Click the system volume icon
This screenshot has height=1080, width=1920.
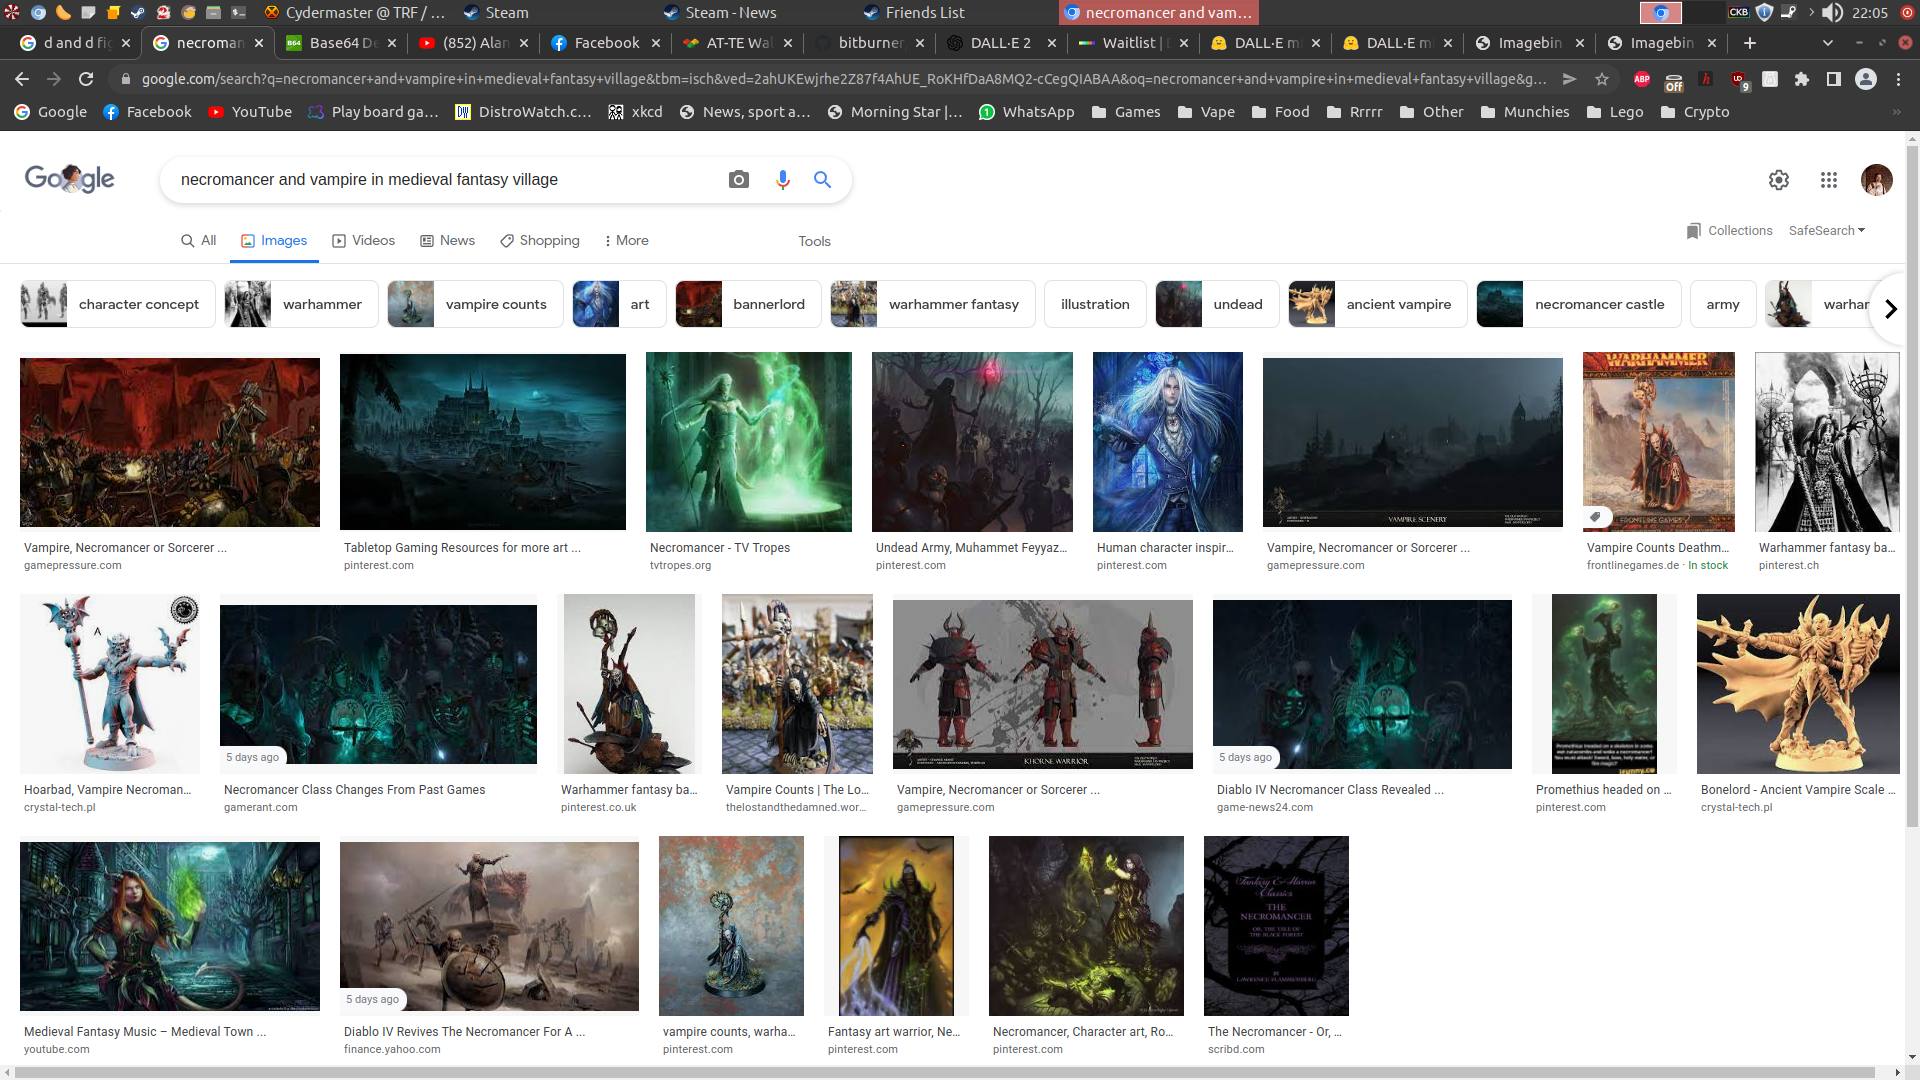(1832, 13)
